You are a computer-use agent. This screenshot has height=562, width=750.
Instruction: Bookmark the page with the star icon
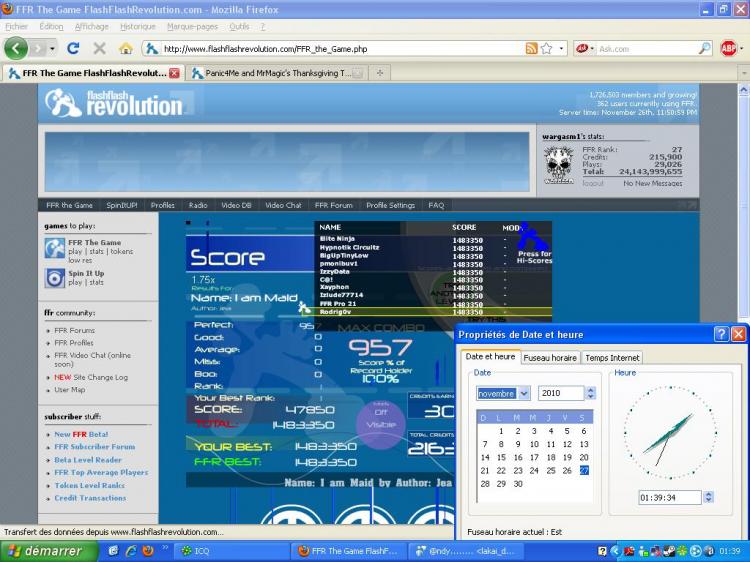coord(547,48)
